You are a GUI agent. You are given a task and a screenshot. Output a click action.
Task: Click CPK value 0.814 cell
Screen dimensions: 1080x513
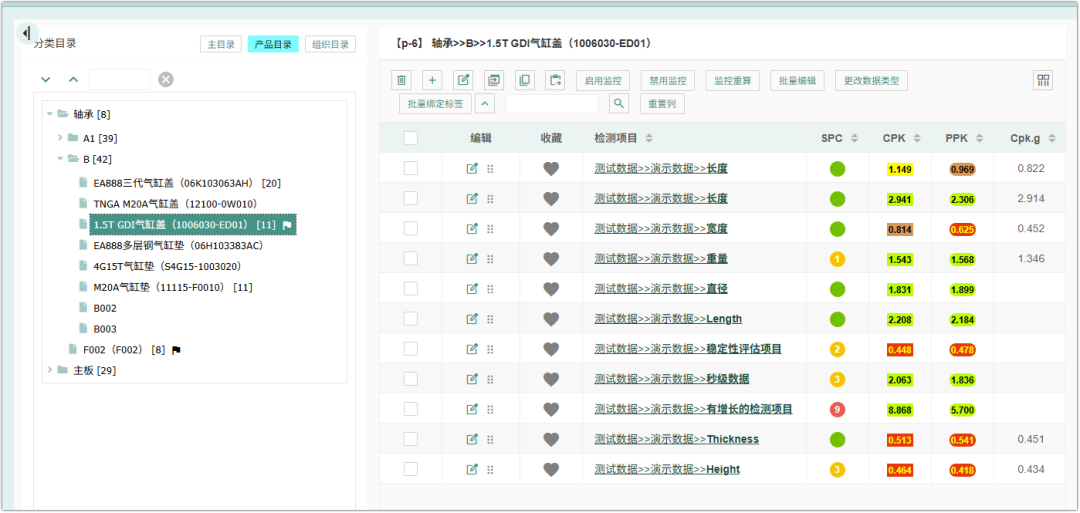[900, 229]
